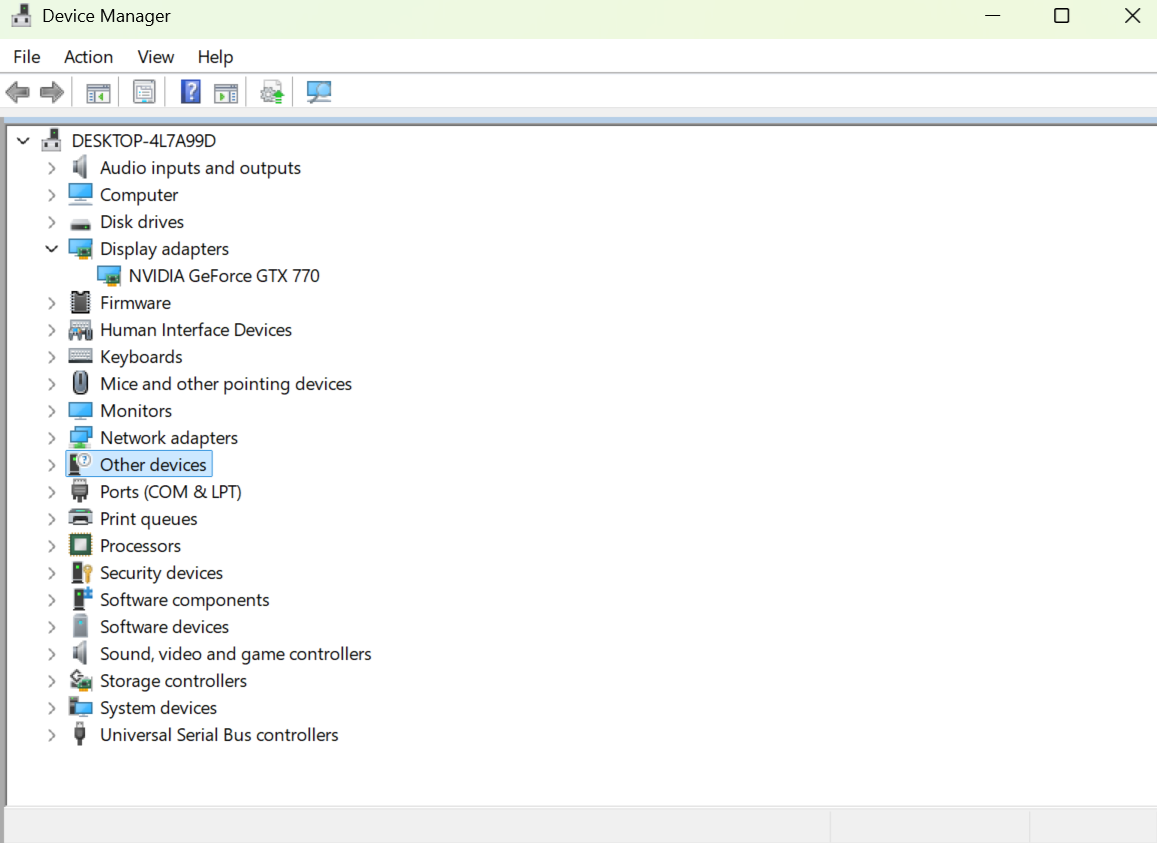
Task: Select the Processors category
Action: [140, 546]
